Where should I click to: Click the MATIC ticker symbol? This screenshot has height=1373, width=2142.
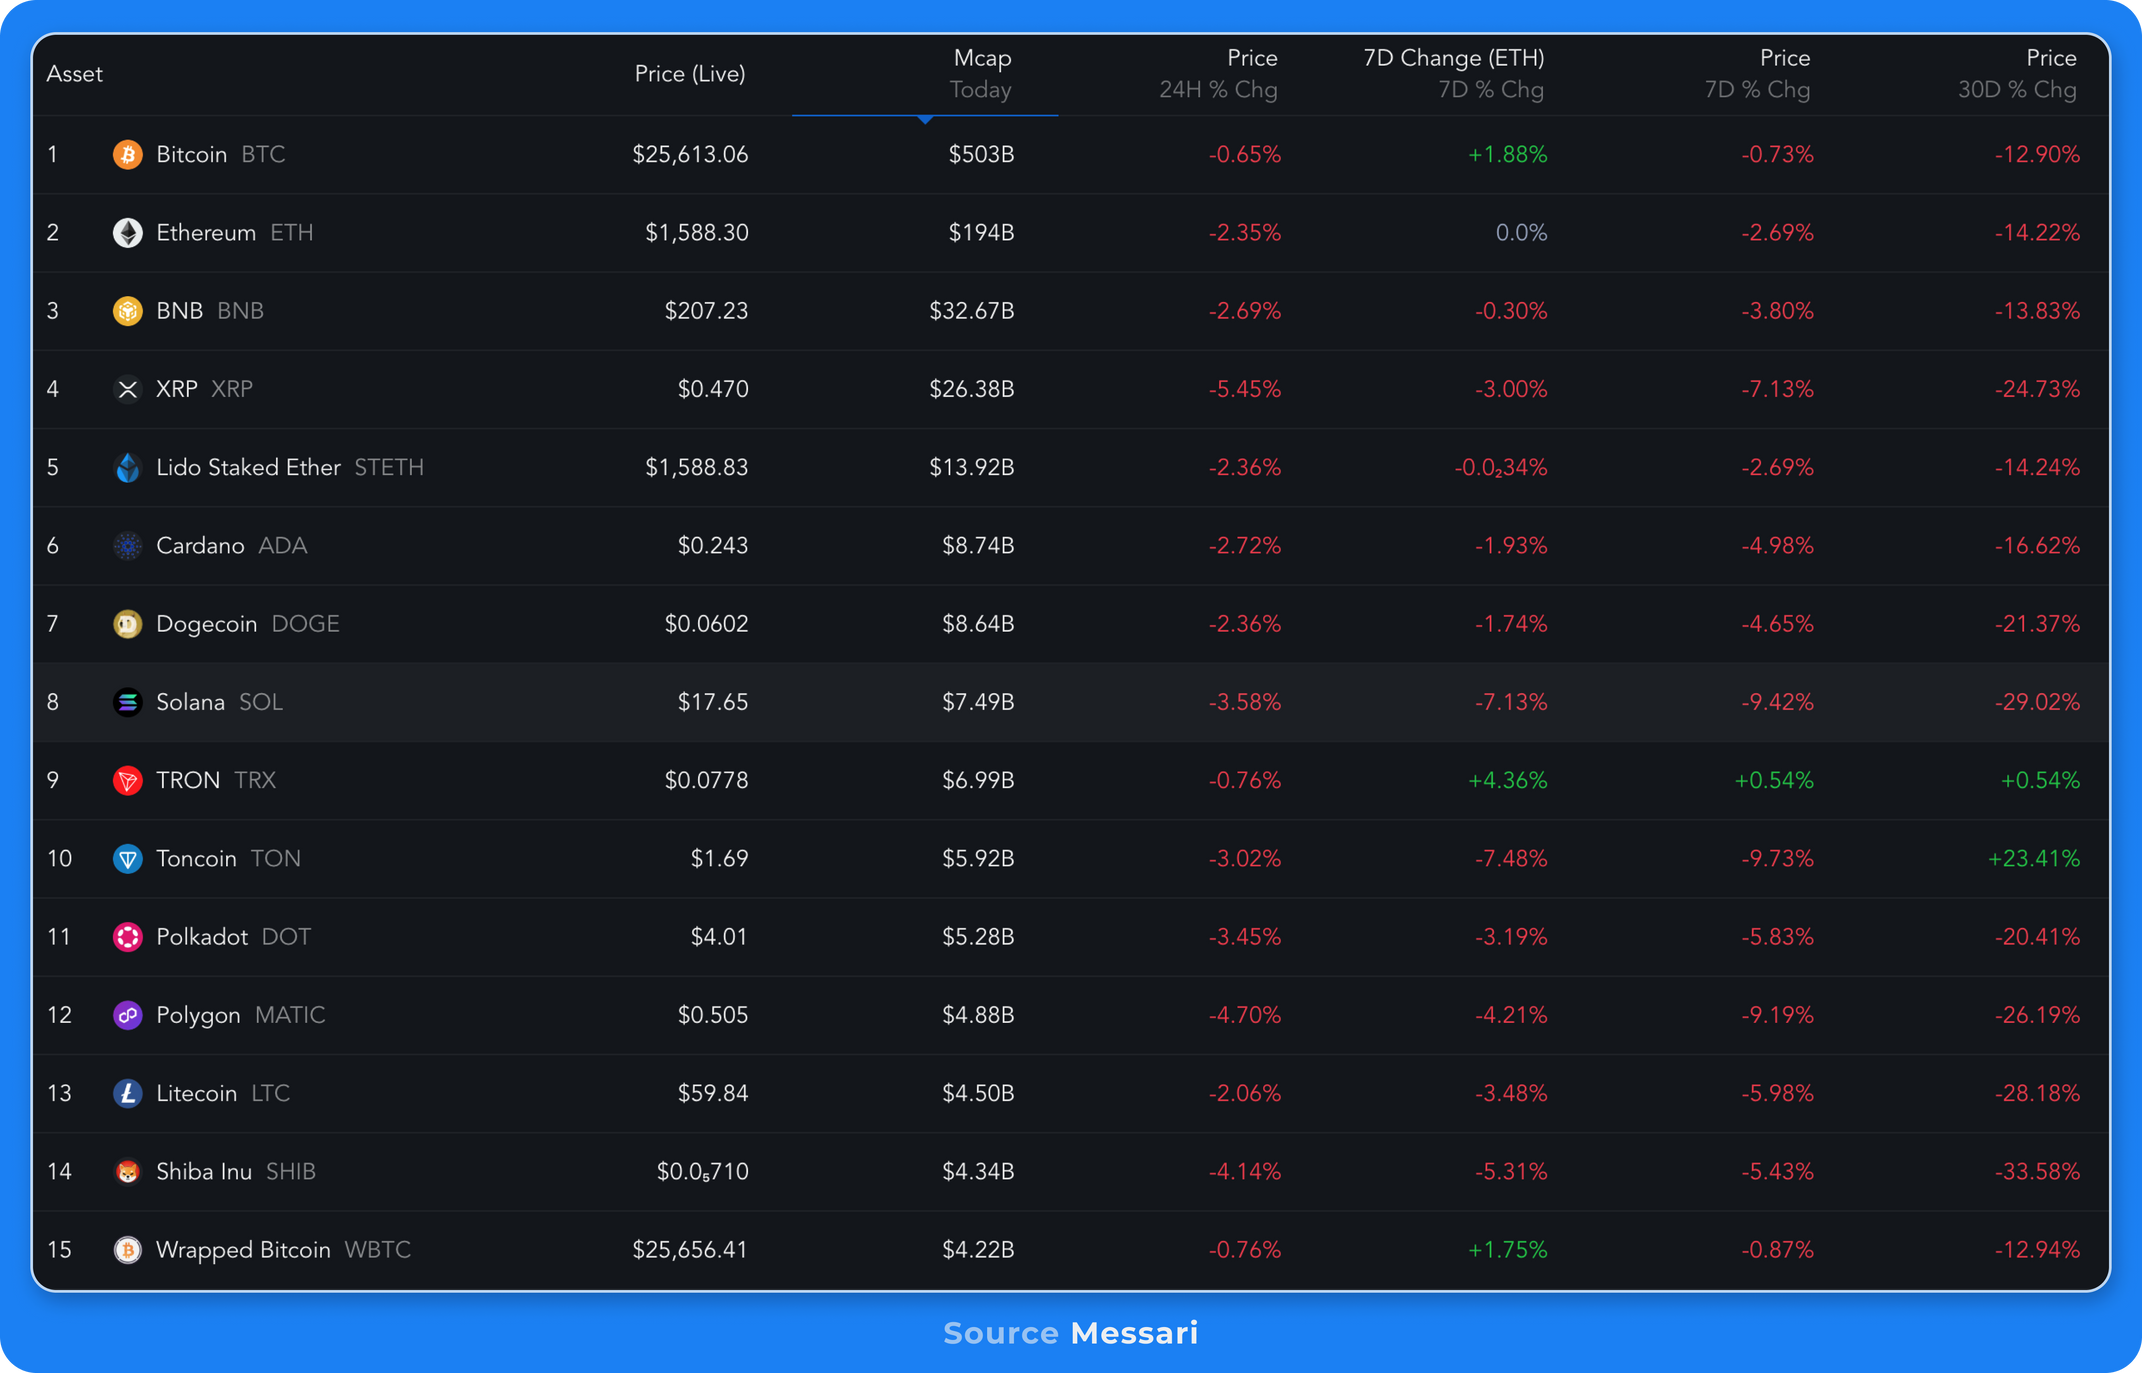[x=290, y=1015]
